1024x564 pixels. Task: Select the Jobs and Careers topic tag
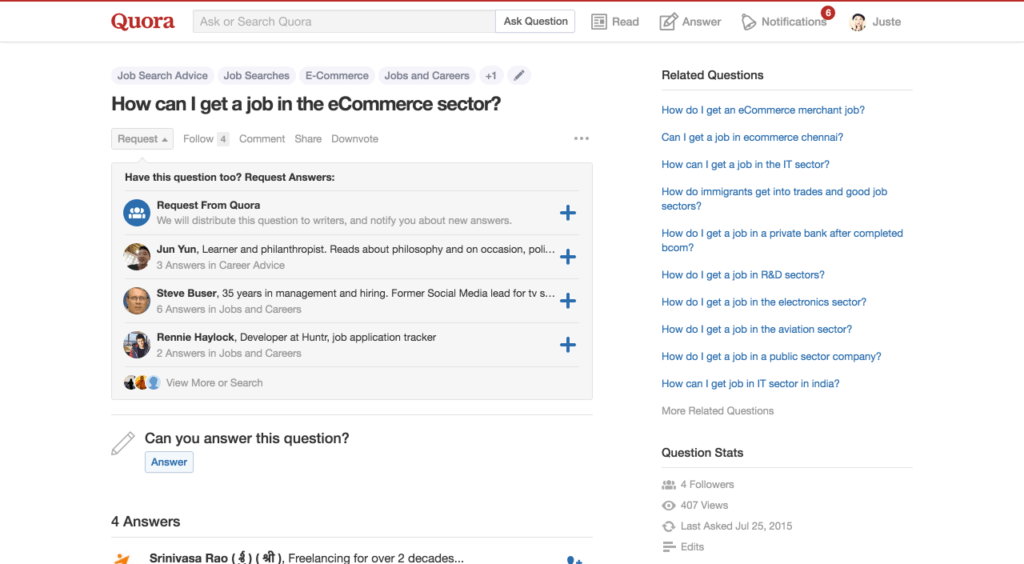tap(426, 76)
